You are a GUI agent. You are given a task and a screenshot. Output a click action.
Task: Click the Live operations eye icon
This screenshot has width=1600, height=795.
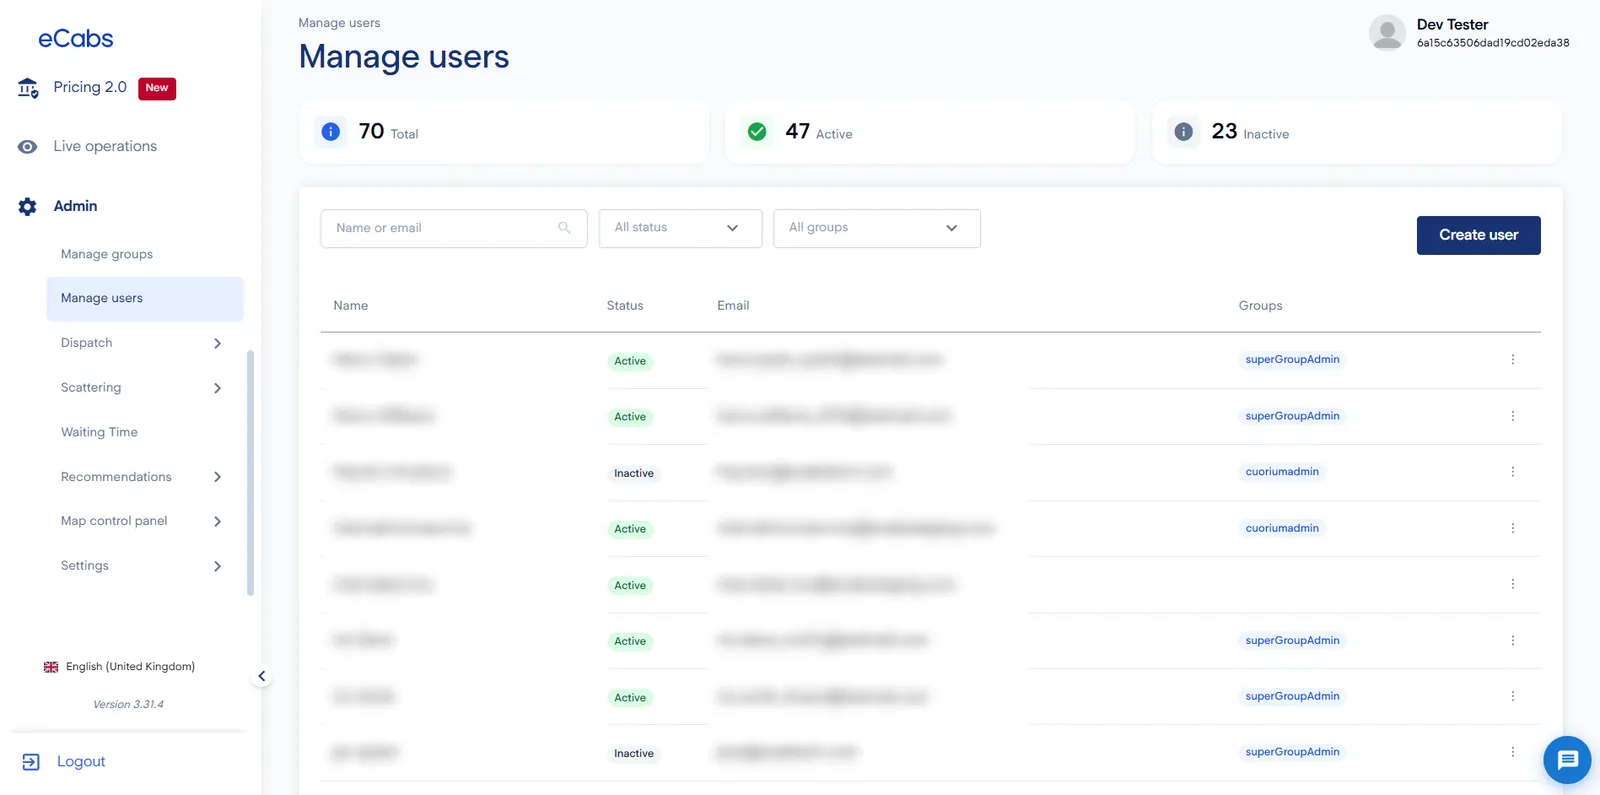pos(28,147)
